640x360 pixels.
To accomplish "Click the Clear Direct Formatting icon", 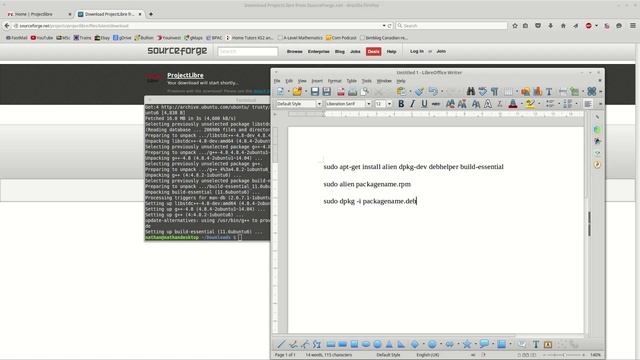I will pyautogui.click(x=500, y=104).
